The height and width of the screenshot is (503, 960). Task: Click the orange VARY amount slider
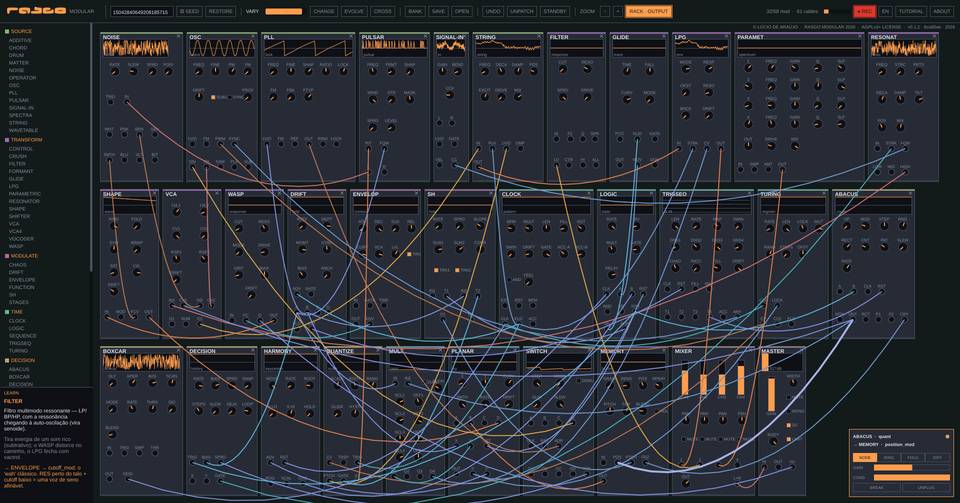[x=283, y=12]
